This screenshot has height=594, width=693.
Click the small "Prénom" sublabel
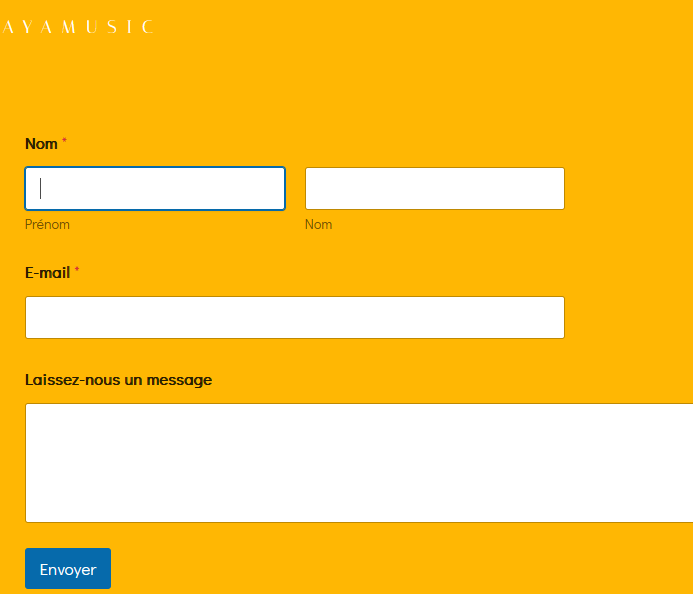point(47,225)
